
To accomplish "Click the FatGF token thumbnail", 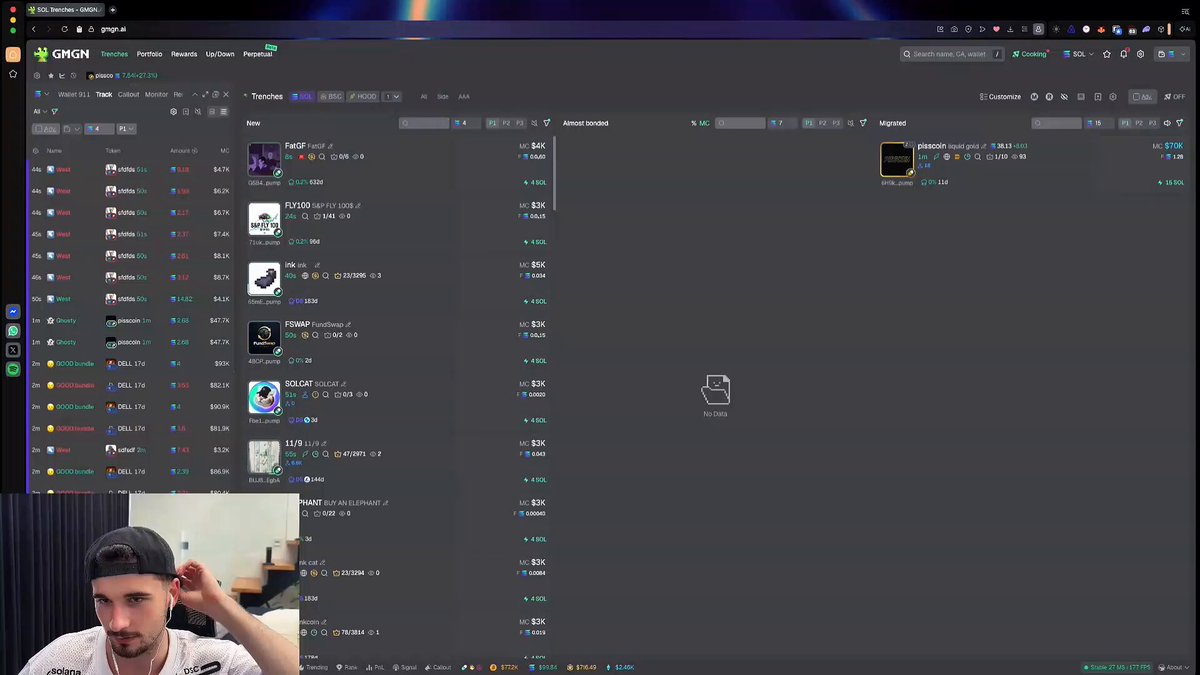I will pos(264,160).
